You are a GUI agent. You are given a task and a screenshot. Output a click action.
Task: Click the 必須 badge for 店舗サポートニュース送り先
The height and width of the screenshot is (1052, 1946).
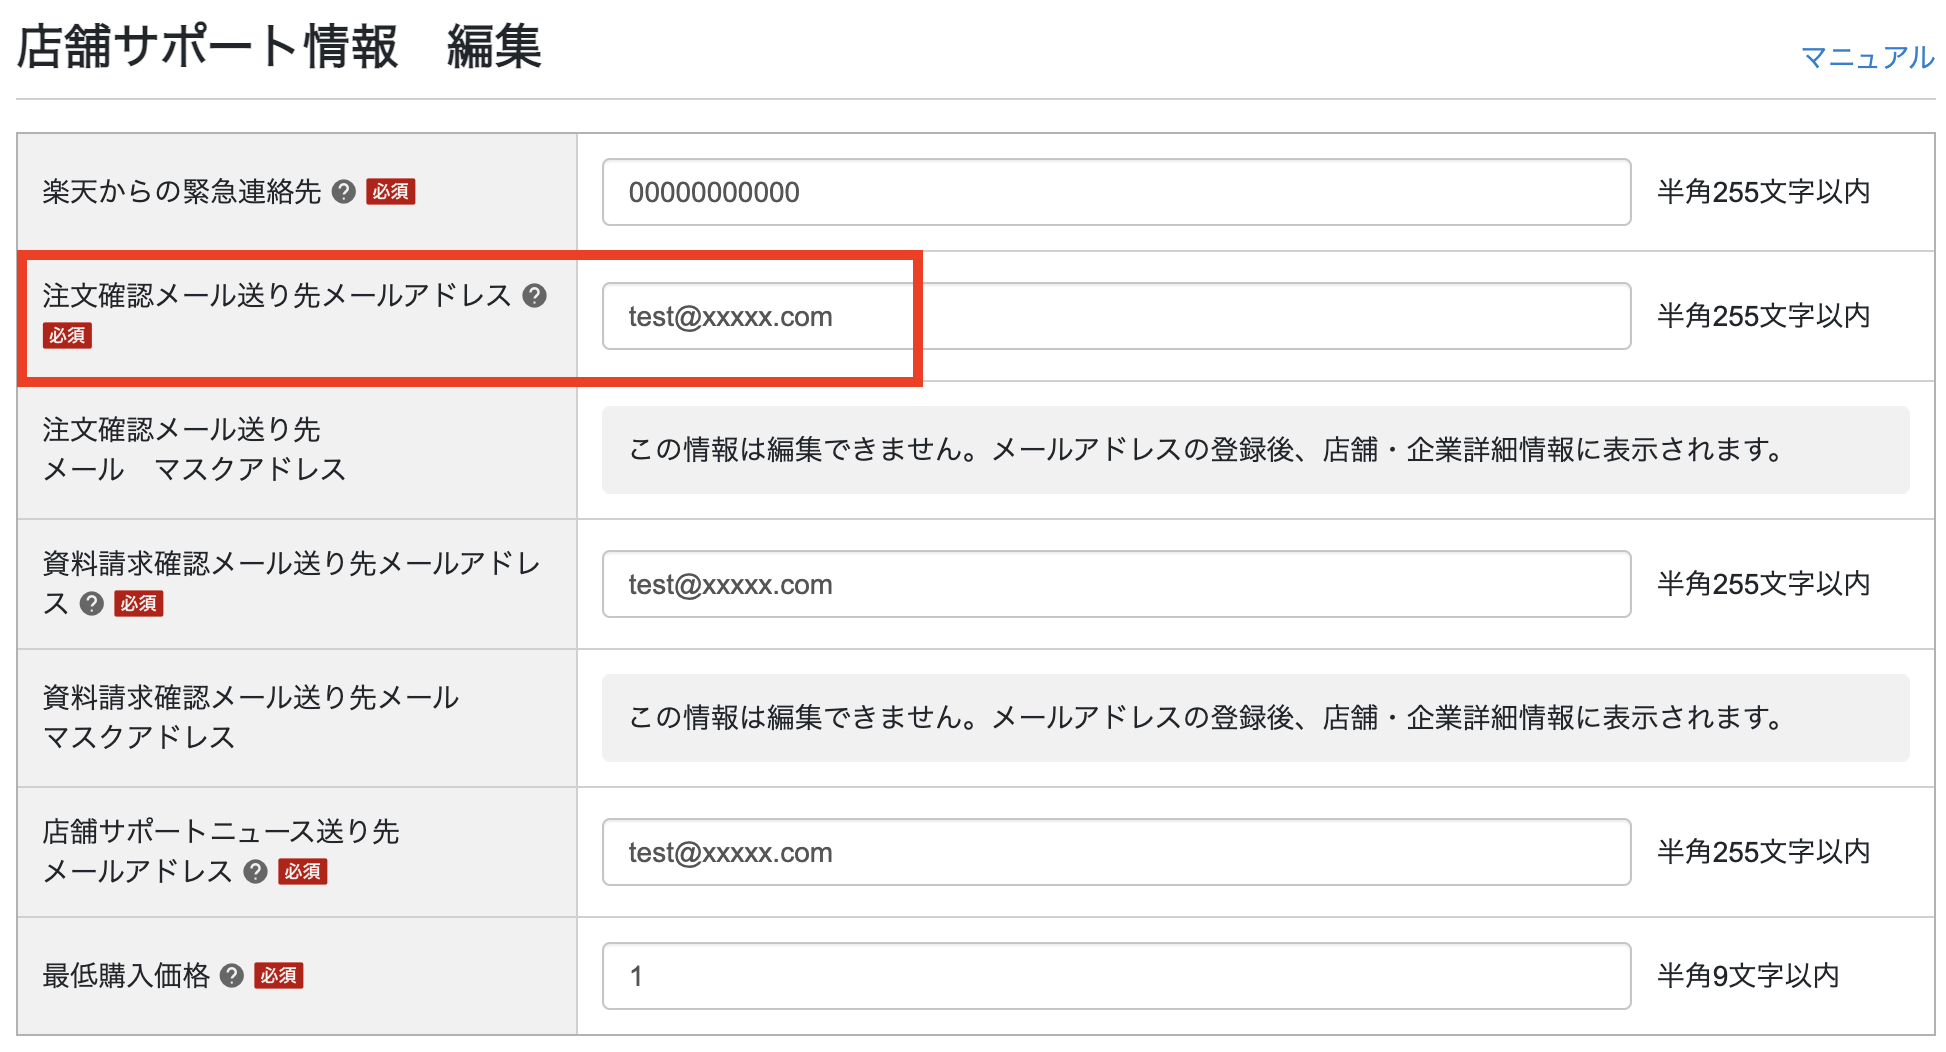[x=303, y=871]
